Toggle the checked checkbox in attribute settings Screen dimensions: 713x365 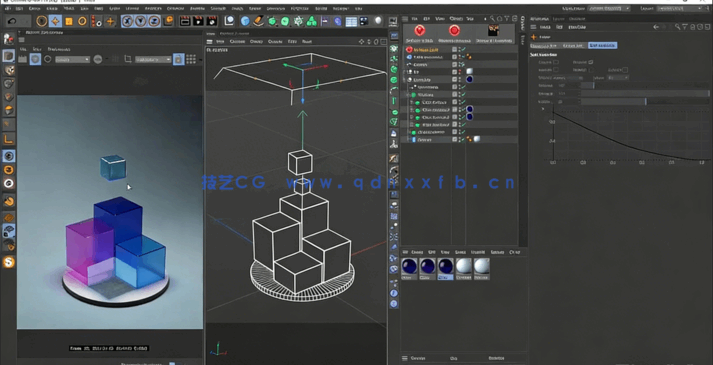click(591, 62)
